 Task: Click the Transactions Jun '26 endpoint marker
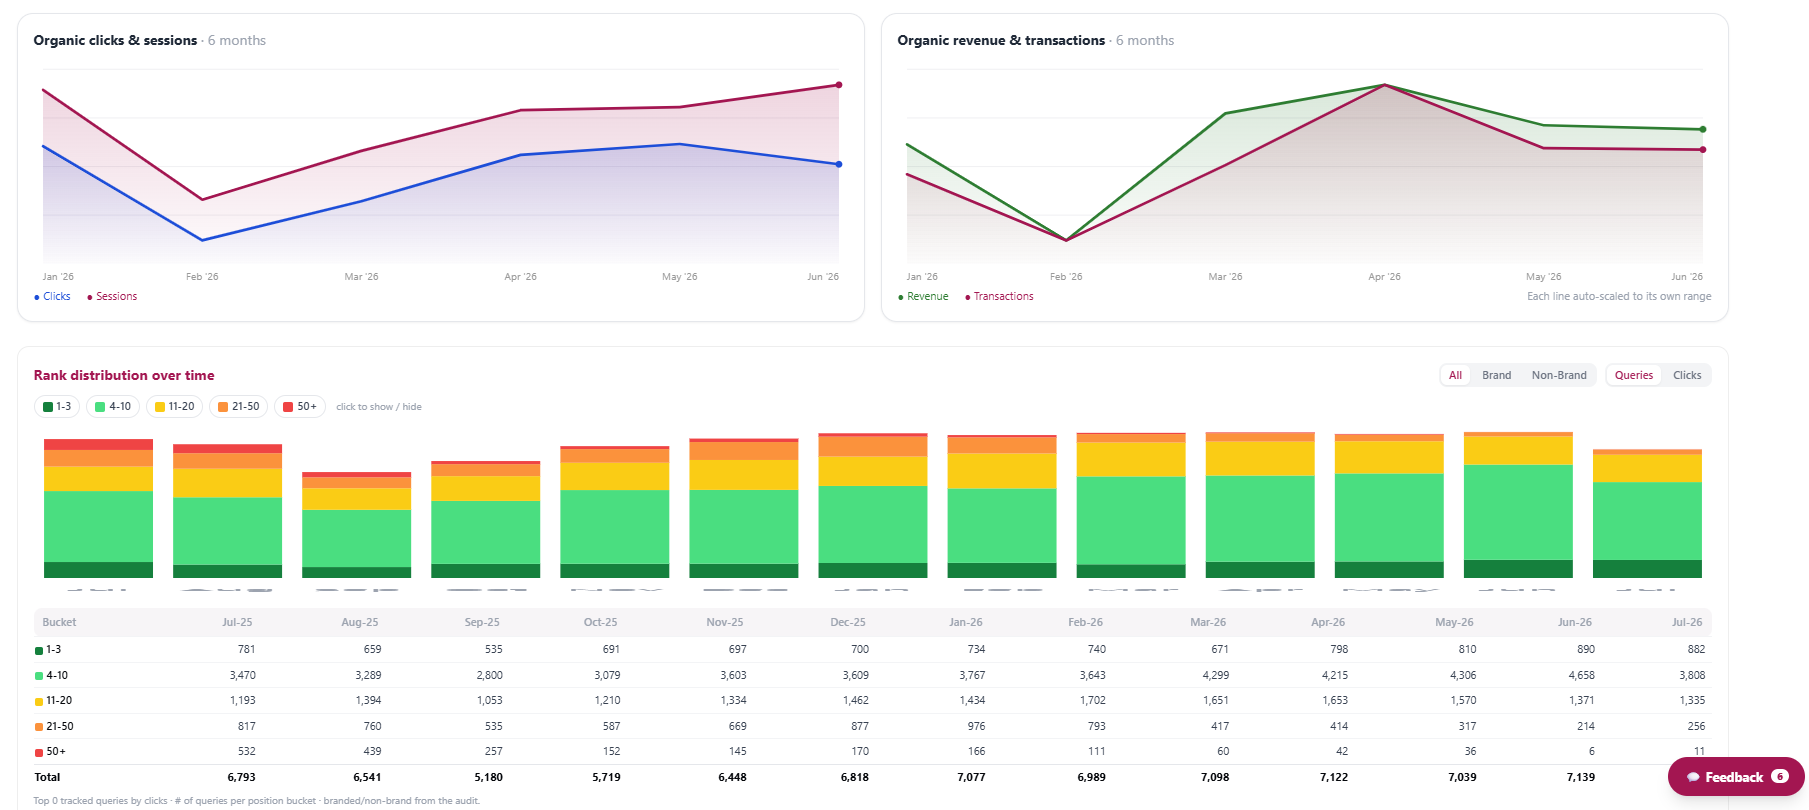click(1703, 150)
